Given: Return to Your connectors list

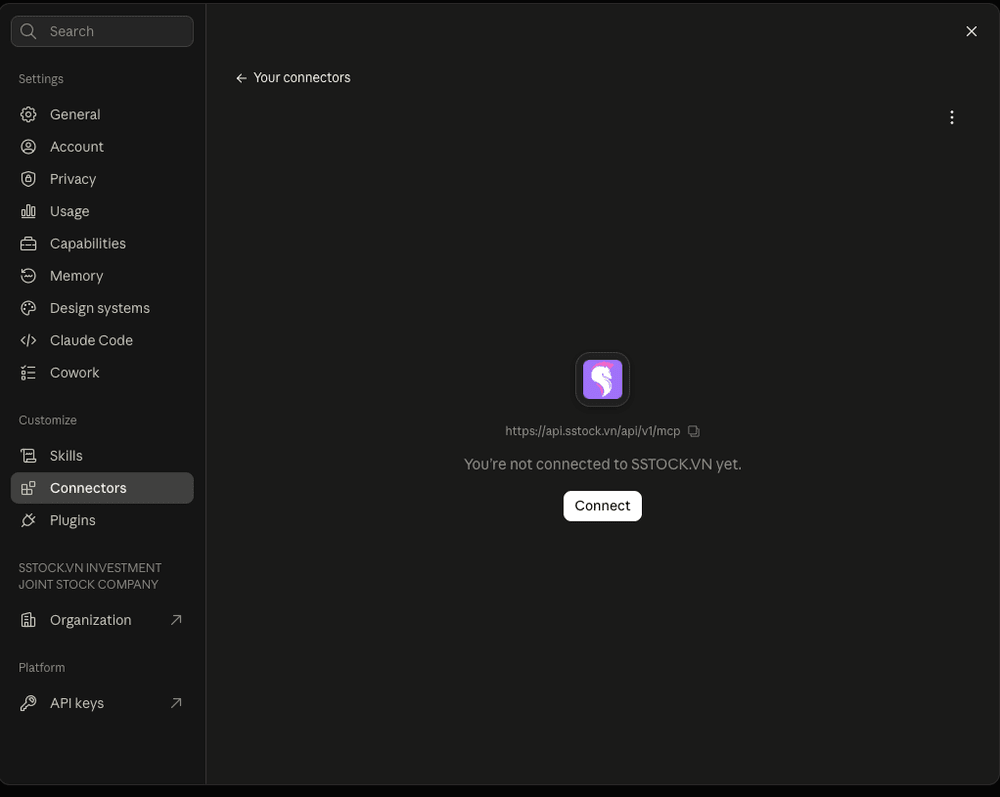Looking at the screenshot, I should click(x=293, y=78).
